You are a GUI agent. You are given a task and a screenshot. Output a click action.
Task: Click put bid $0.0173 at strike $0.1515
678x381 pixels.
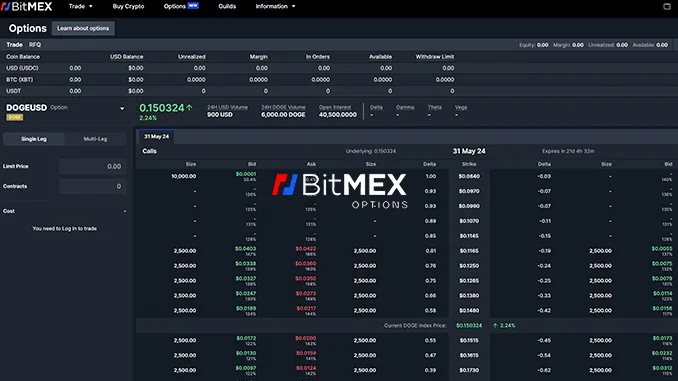(662, 338)
